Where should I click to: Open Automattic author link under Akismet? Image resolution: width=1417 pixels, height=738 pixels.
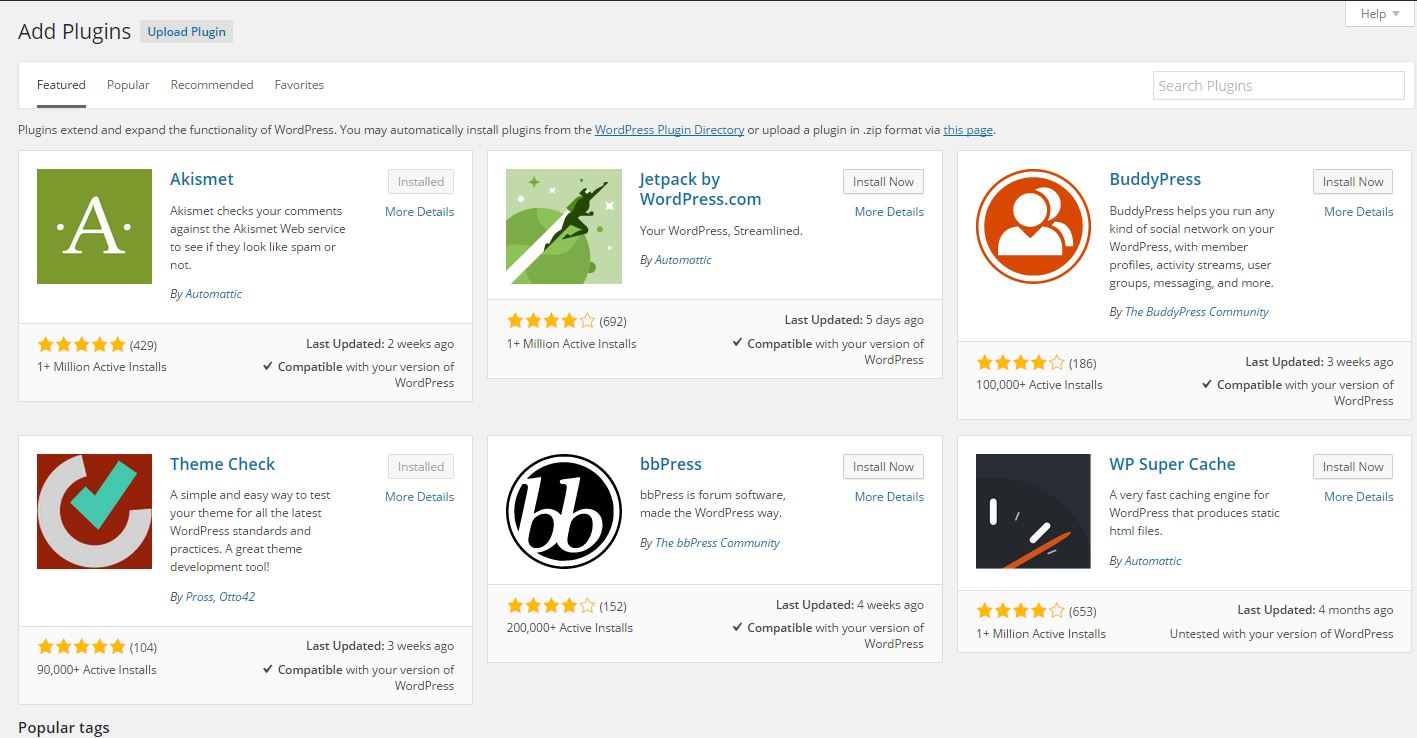tap(214, 294)
